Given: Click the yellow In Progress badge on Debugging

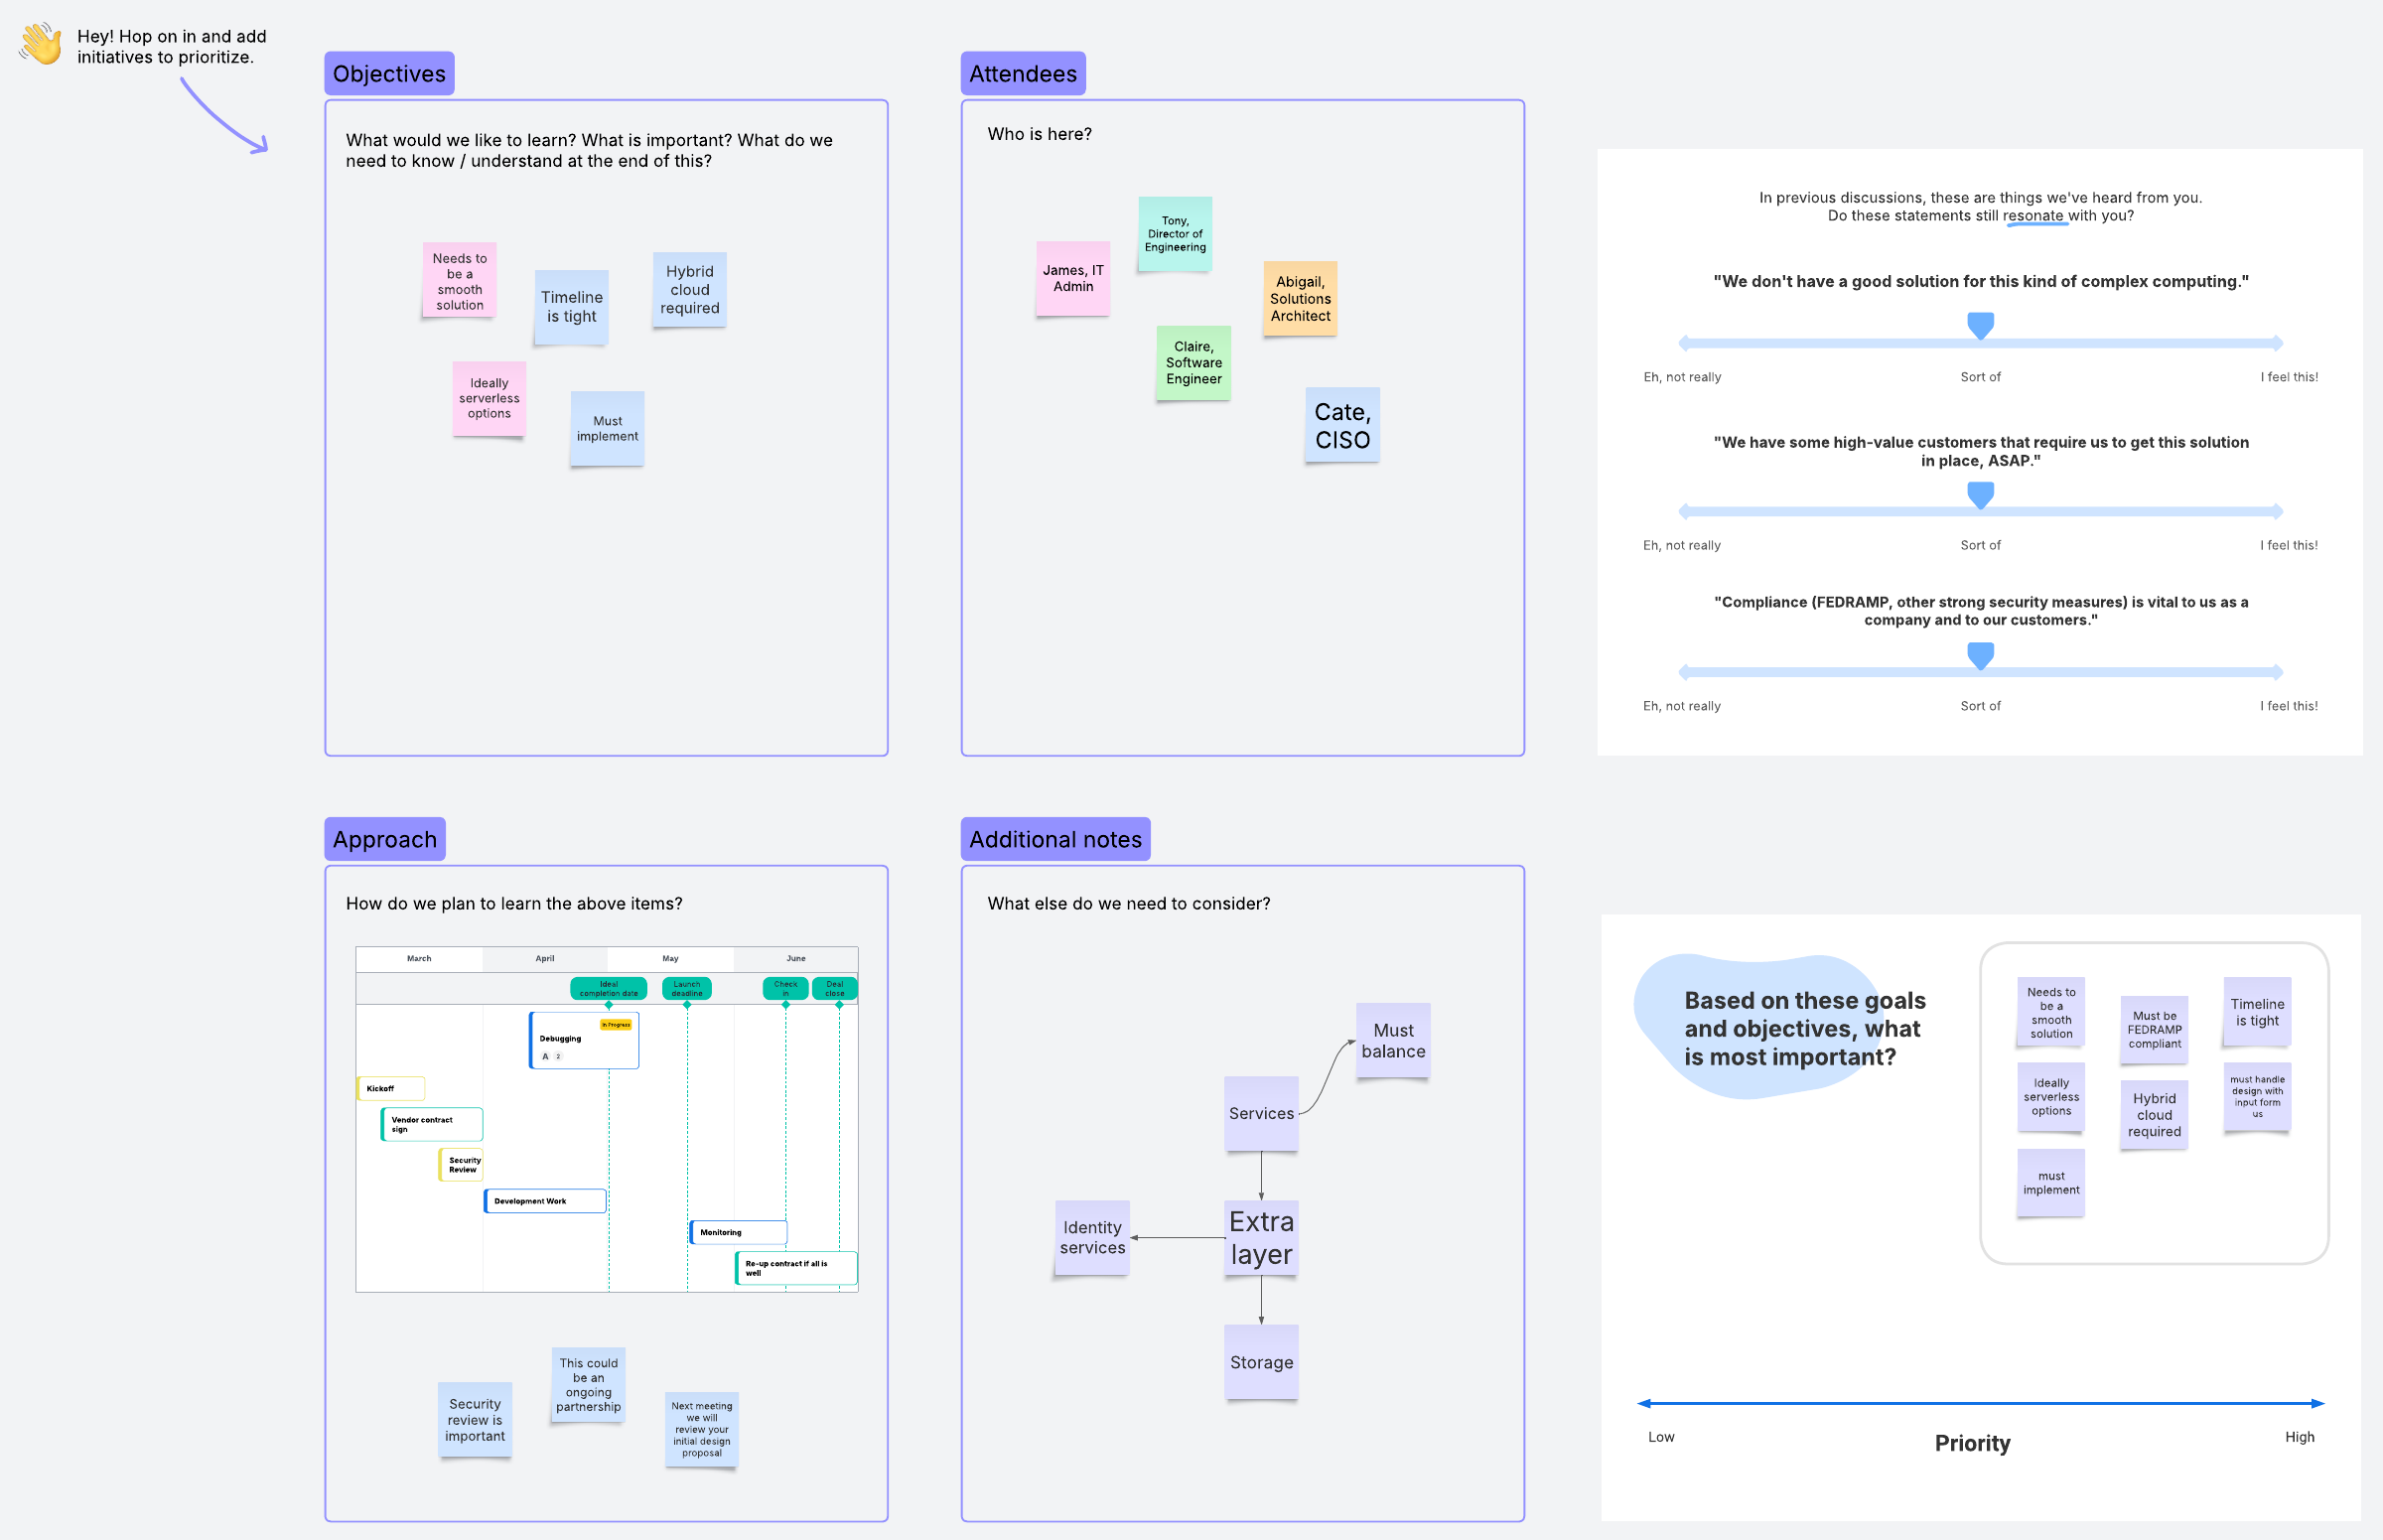Looking at the screenshot, I should 616,1024.
